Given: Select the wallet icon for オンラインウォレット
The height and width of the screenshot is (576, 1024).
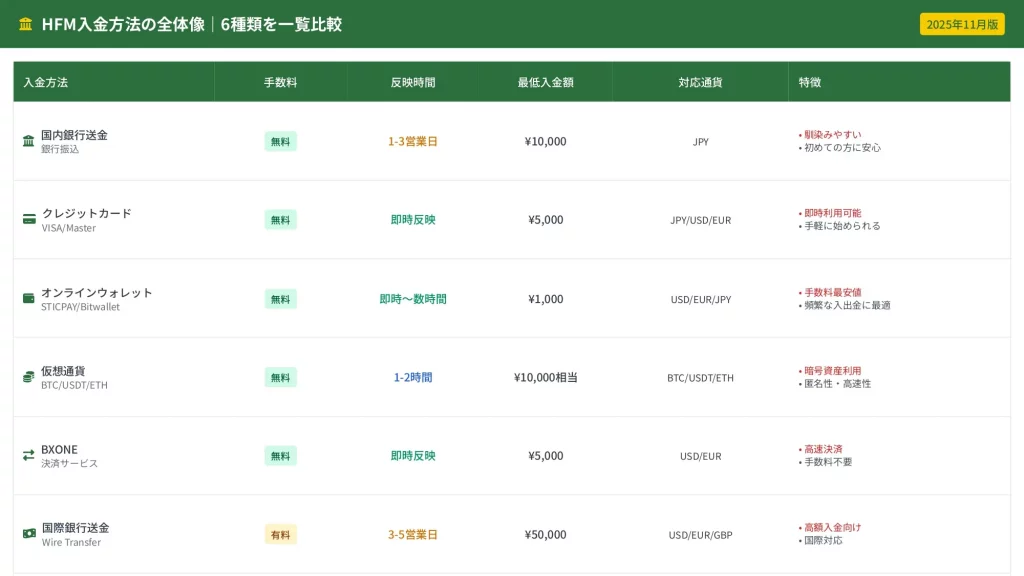Looking at the screenshot, I should click(x=29, y=298).
